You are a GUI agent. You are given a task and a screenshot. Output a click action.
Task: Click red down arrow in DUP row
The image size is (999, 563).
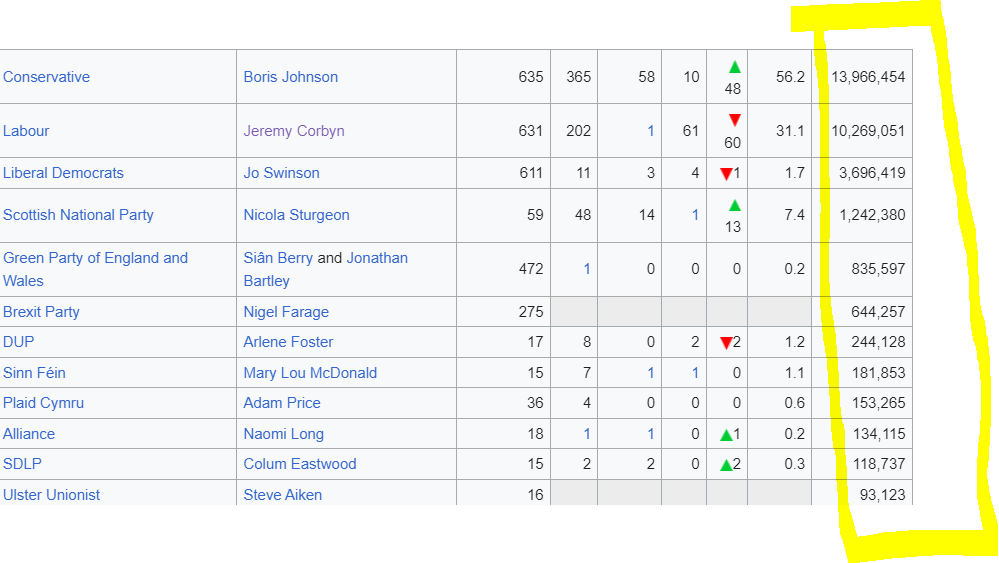pyautogui.click(x=726, y=343)
